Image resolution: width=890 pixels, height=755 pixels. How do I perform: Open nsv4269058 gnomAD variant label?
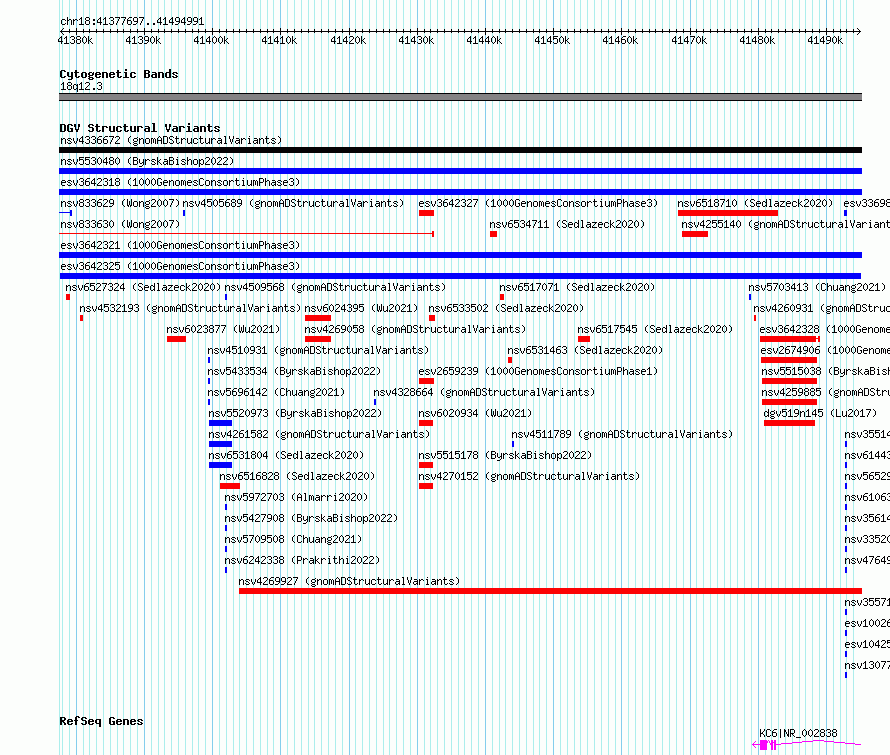(415, 329)
